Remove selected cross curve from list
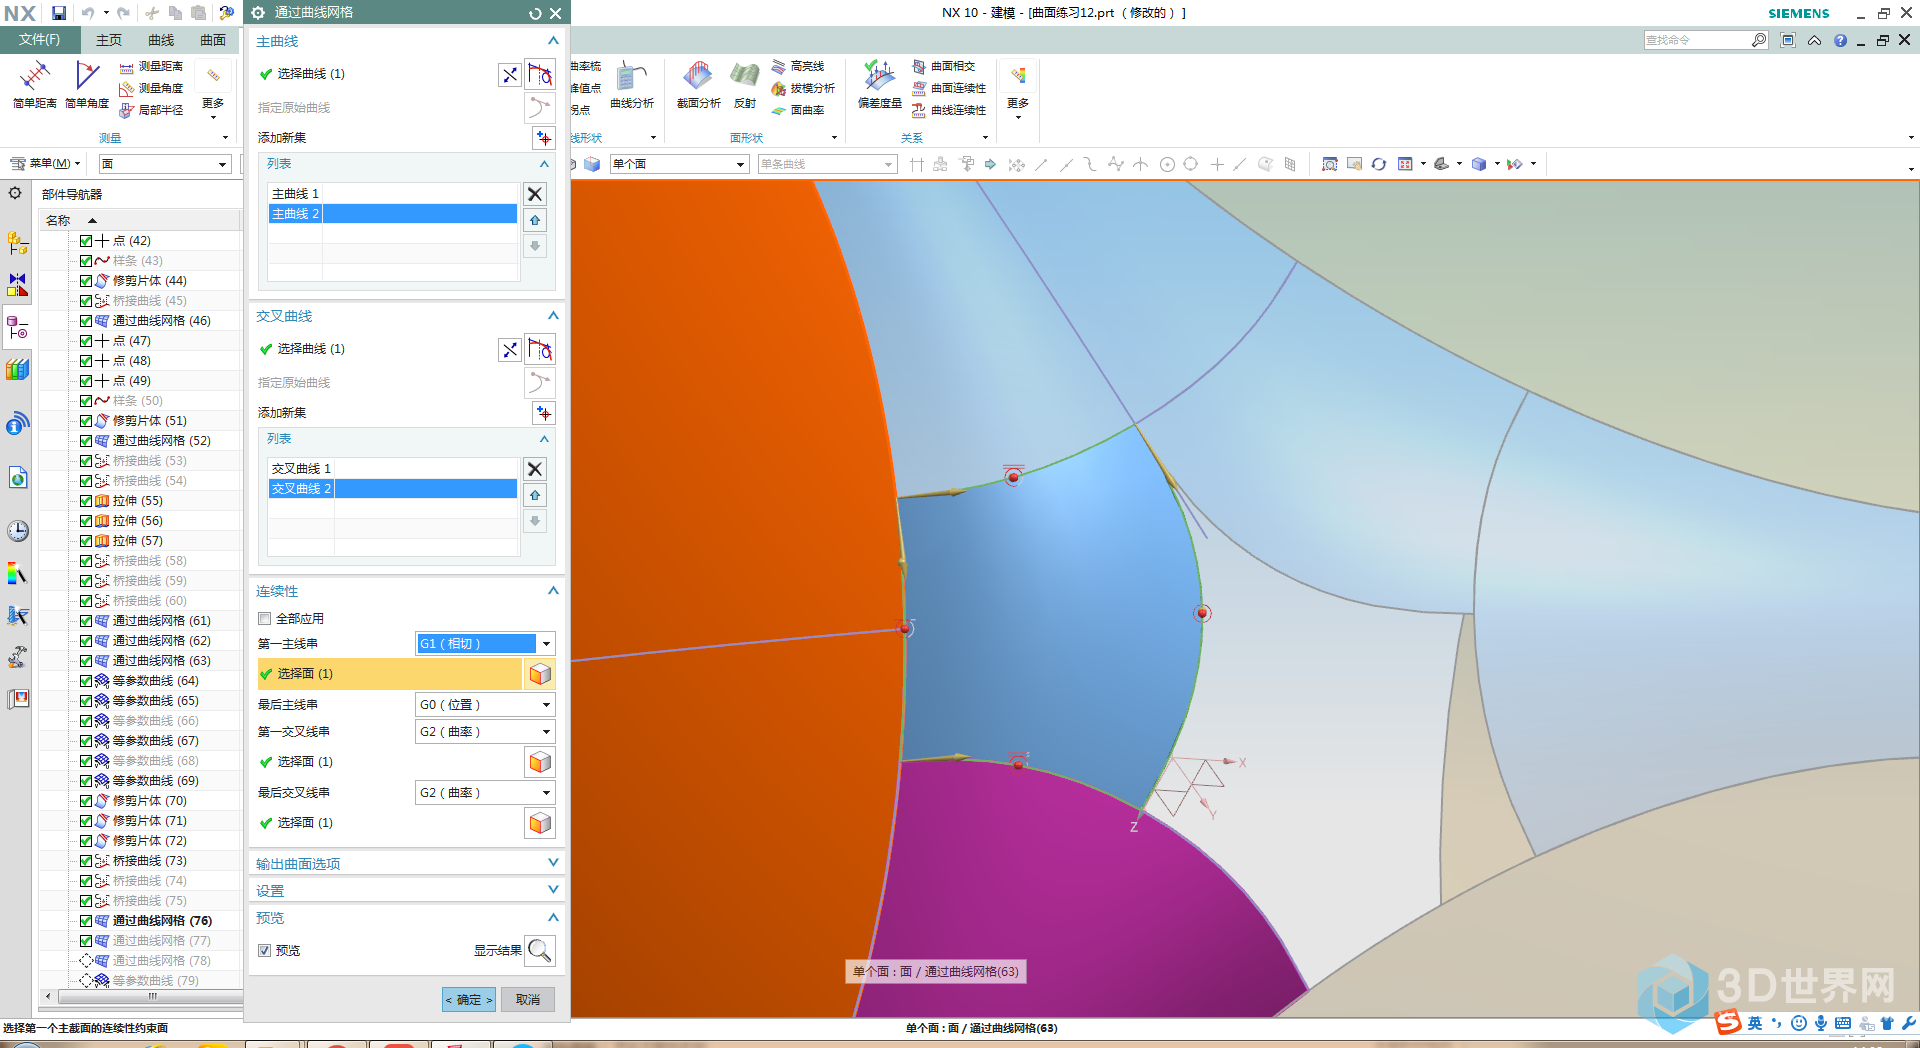The height and width of the screenshot is (1048, 1920). [535, 469]
